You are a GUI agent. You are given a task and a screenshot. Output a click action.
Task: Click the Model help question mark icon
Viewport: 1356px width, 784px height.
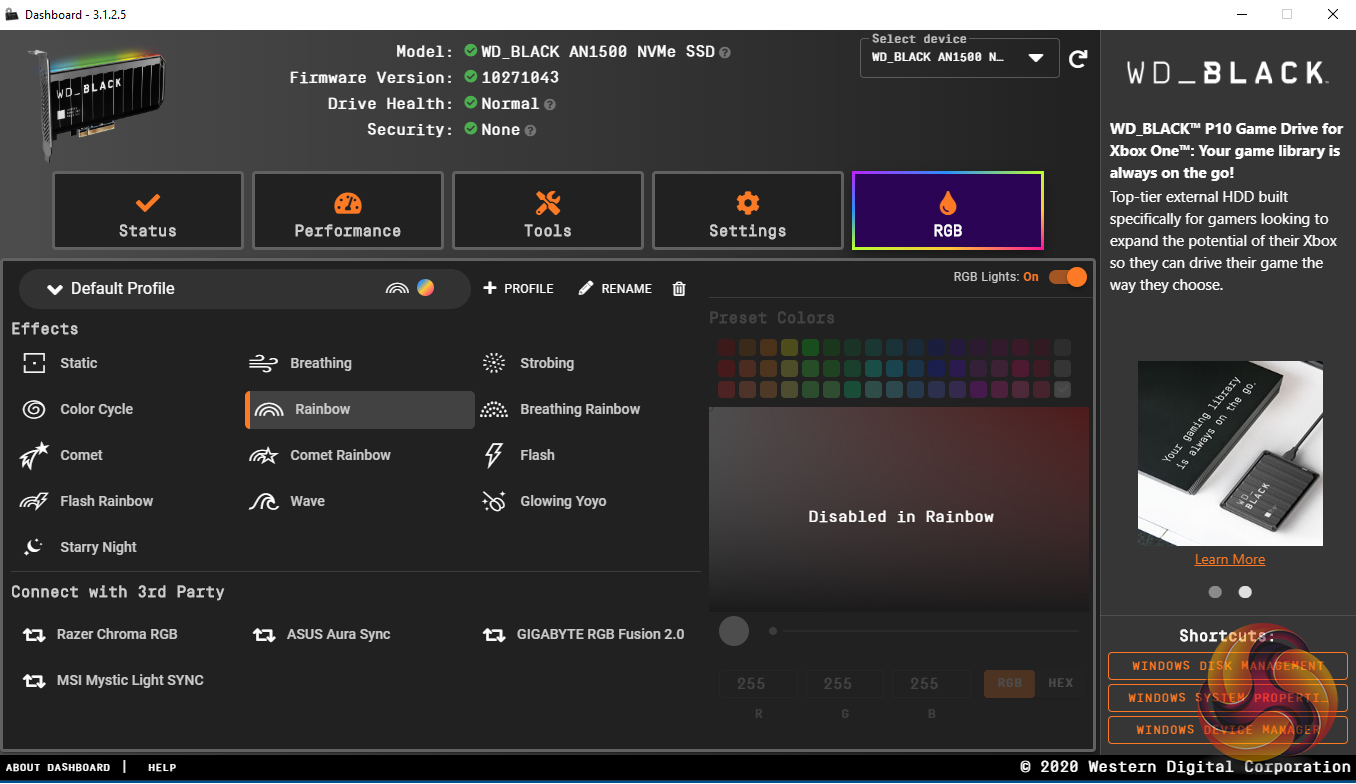[725, 52]
